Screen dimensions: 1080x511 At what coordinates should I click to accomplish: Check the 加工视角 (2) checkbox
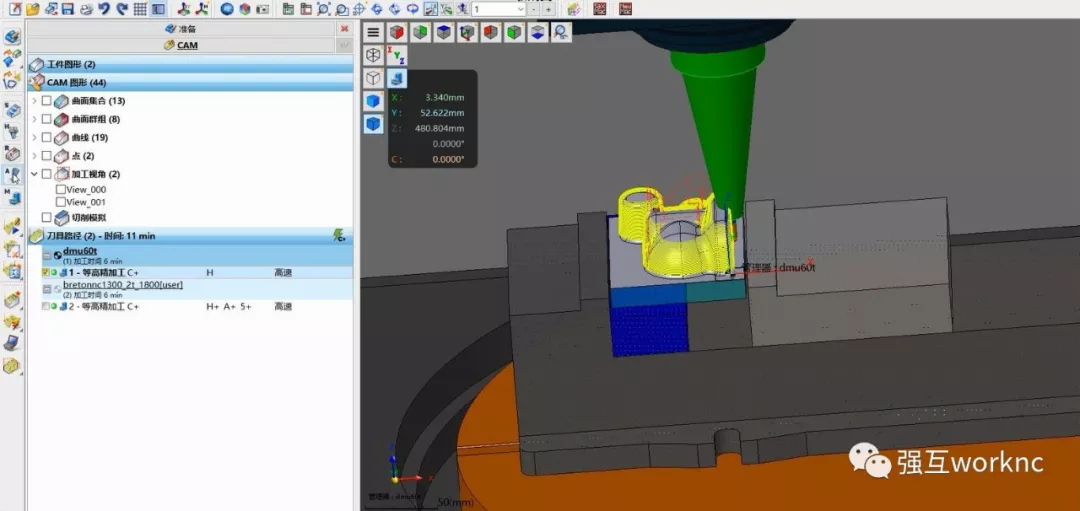click(x=46, y=174)
